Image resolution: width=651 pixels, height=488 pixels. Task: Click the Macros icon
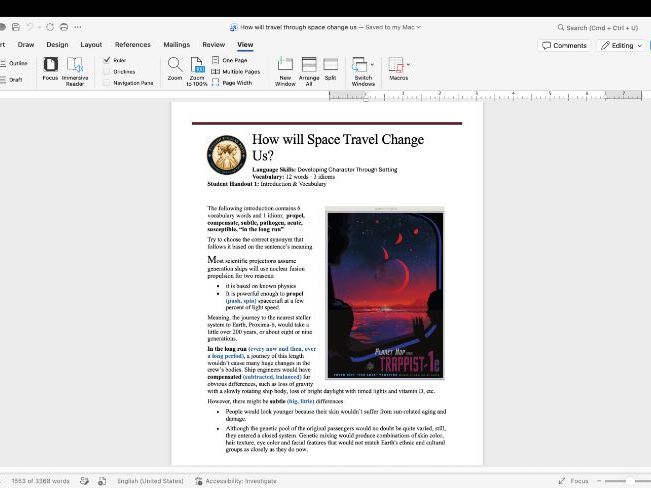[x=396, y=65]
